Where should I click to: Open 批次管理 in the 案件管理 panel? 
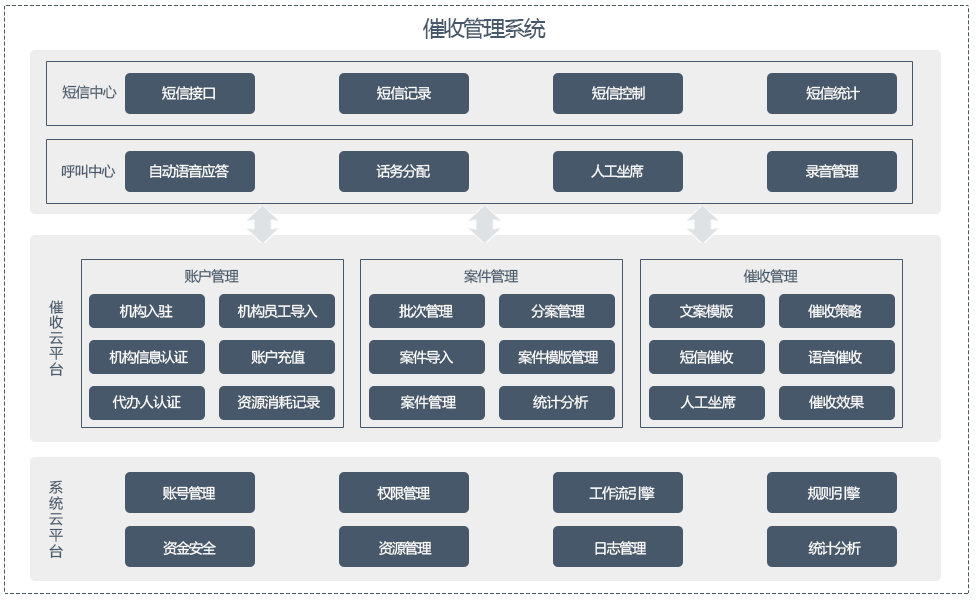point(426,311)
